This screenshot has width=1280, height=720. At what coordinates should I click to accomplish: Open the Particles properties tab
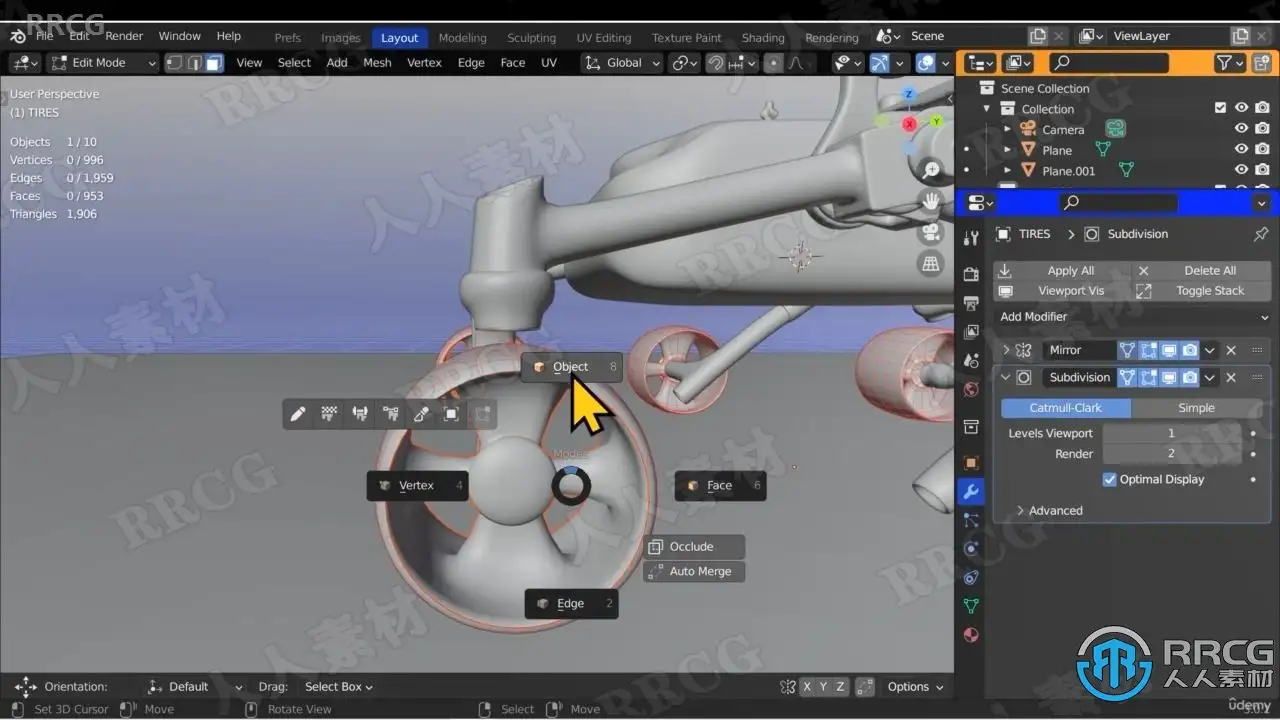pyautogui.click(x=970, y=520)
